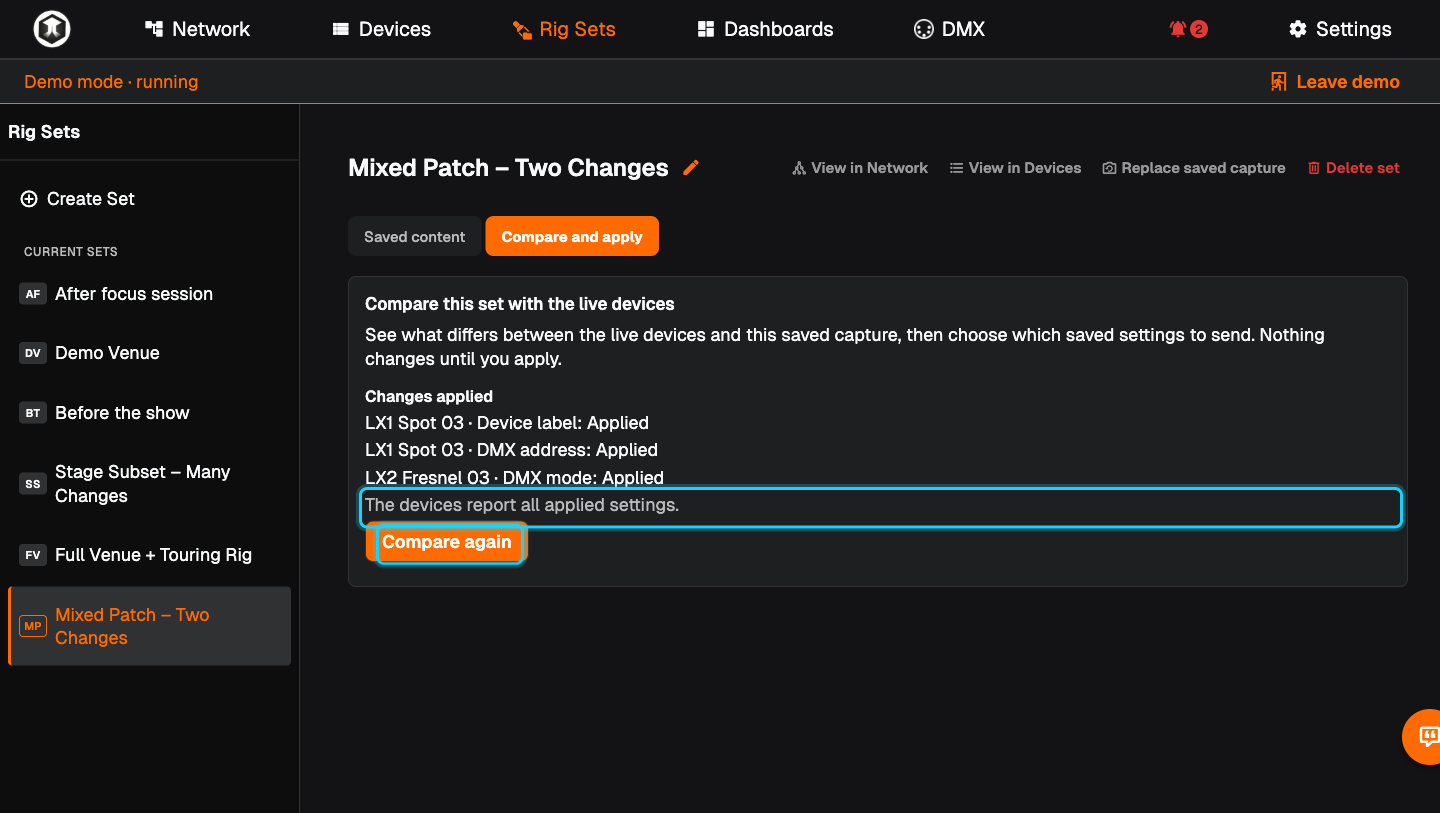Screen dimensions: 1440x813
Task: Click the pencil icon to rename the set
Action: pyautogui.click(x=691, y=168)
